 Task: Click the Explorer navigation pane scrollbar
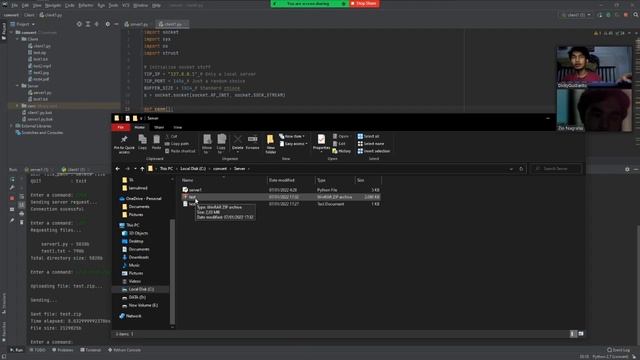tap(172, 271)
